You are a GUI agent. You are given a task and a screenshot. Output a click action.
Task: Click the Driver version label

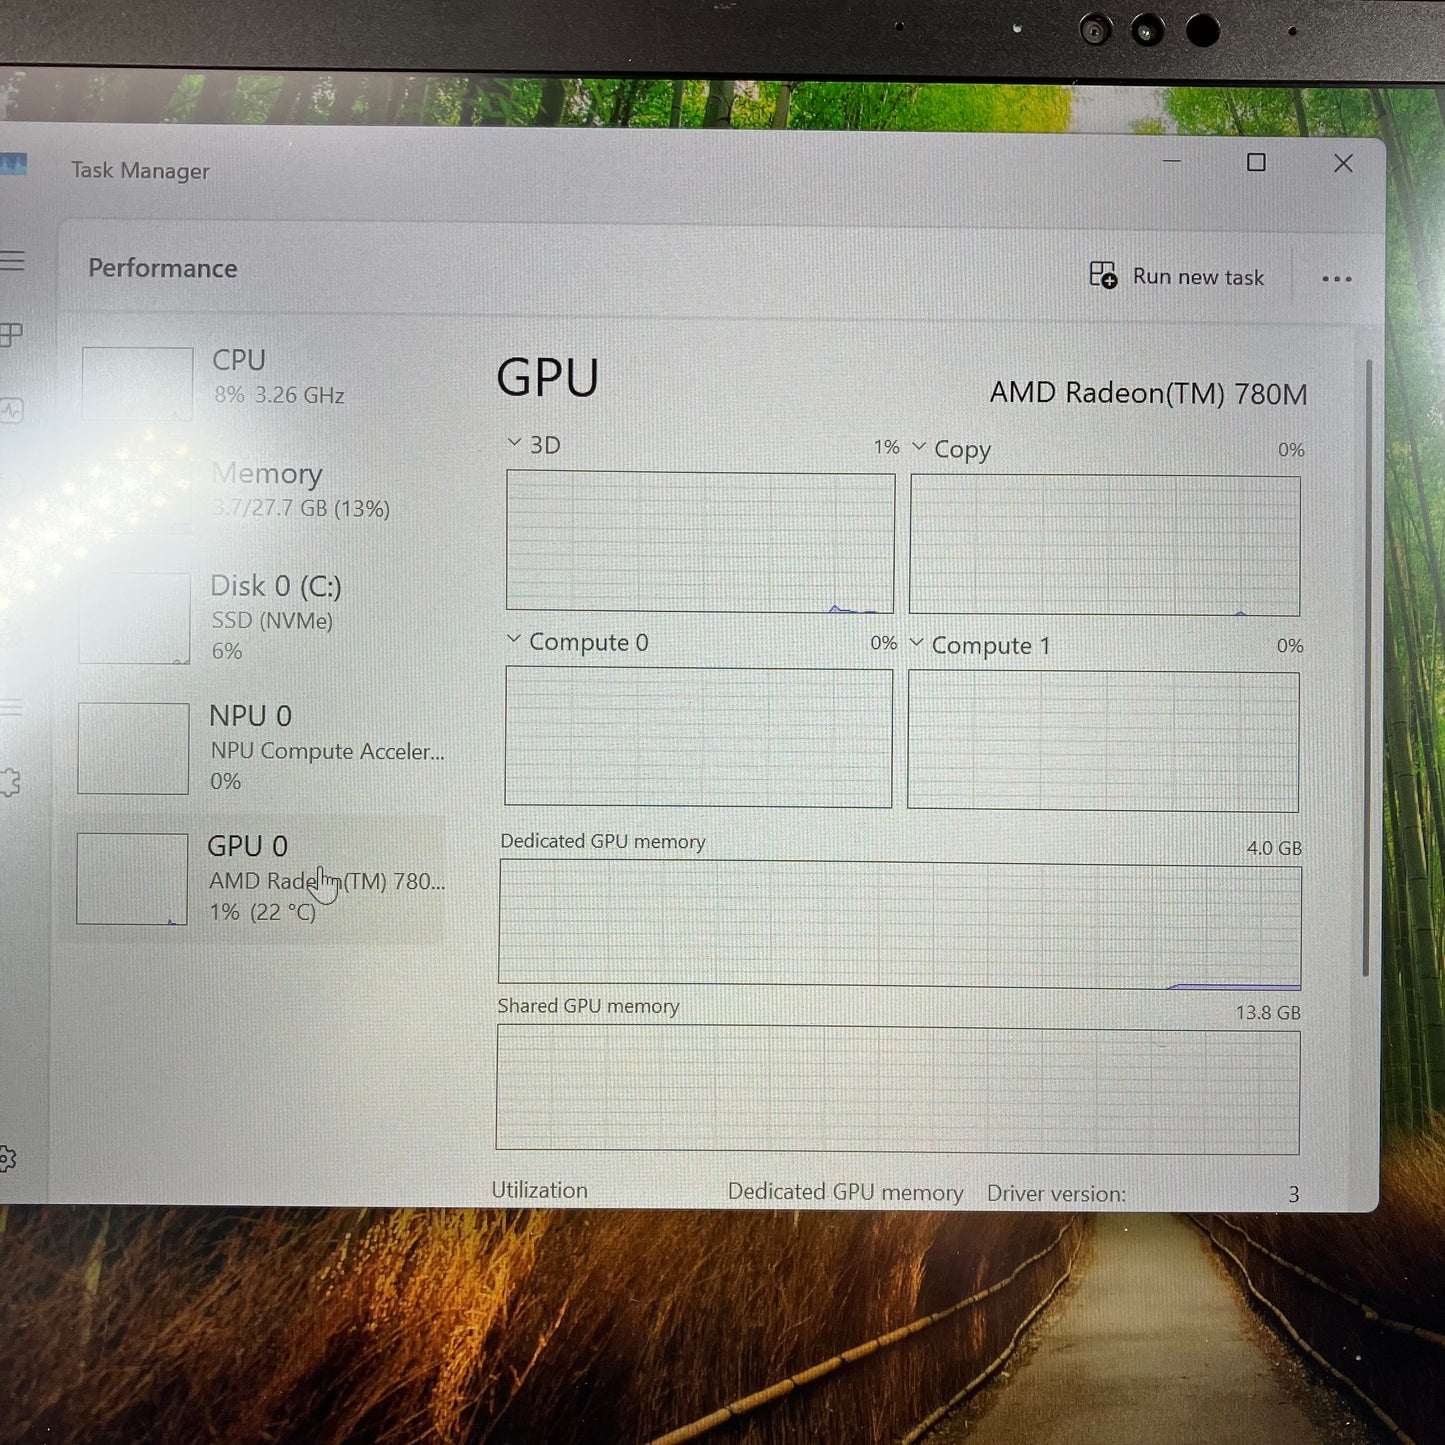click(1055, 1193)
